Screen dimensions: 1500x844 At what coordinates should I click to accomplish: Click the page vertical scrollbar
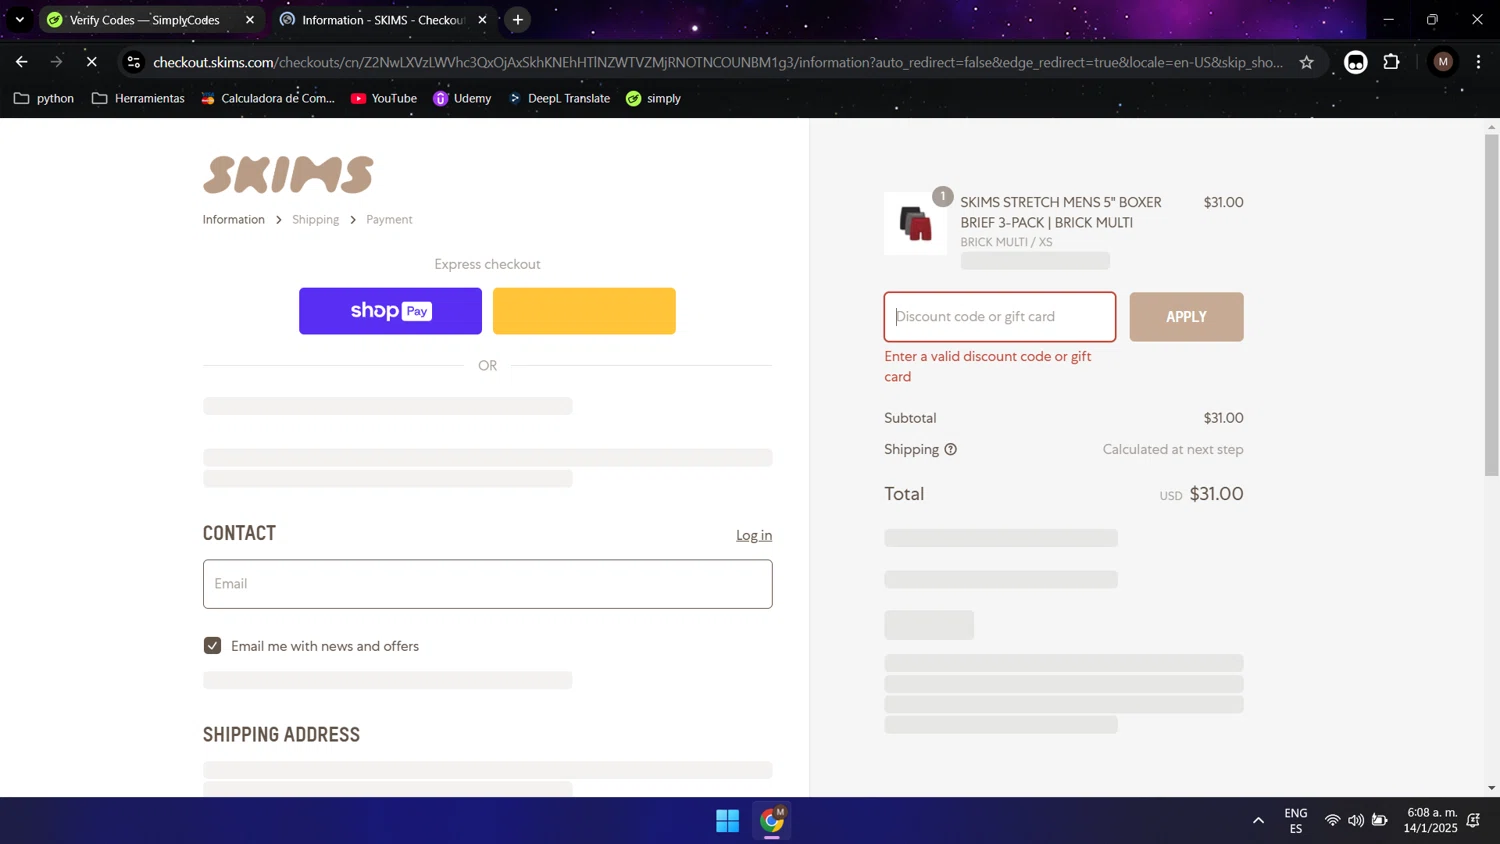tap(1491, 305)
